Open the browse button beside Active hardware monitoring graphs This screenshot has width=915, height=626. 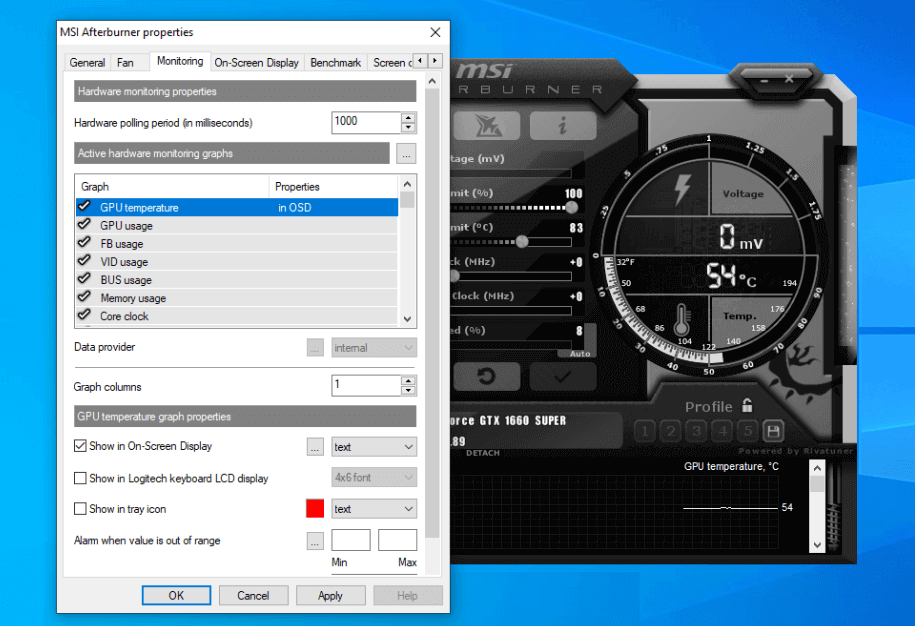(x=406, y=153)
